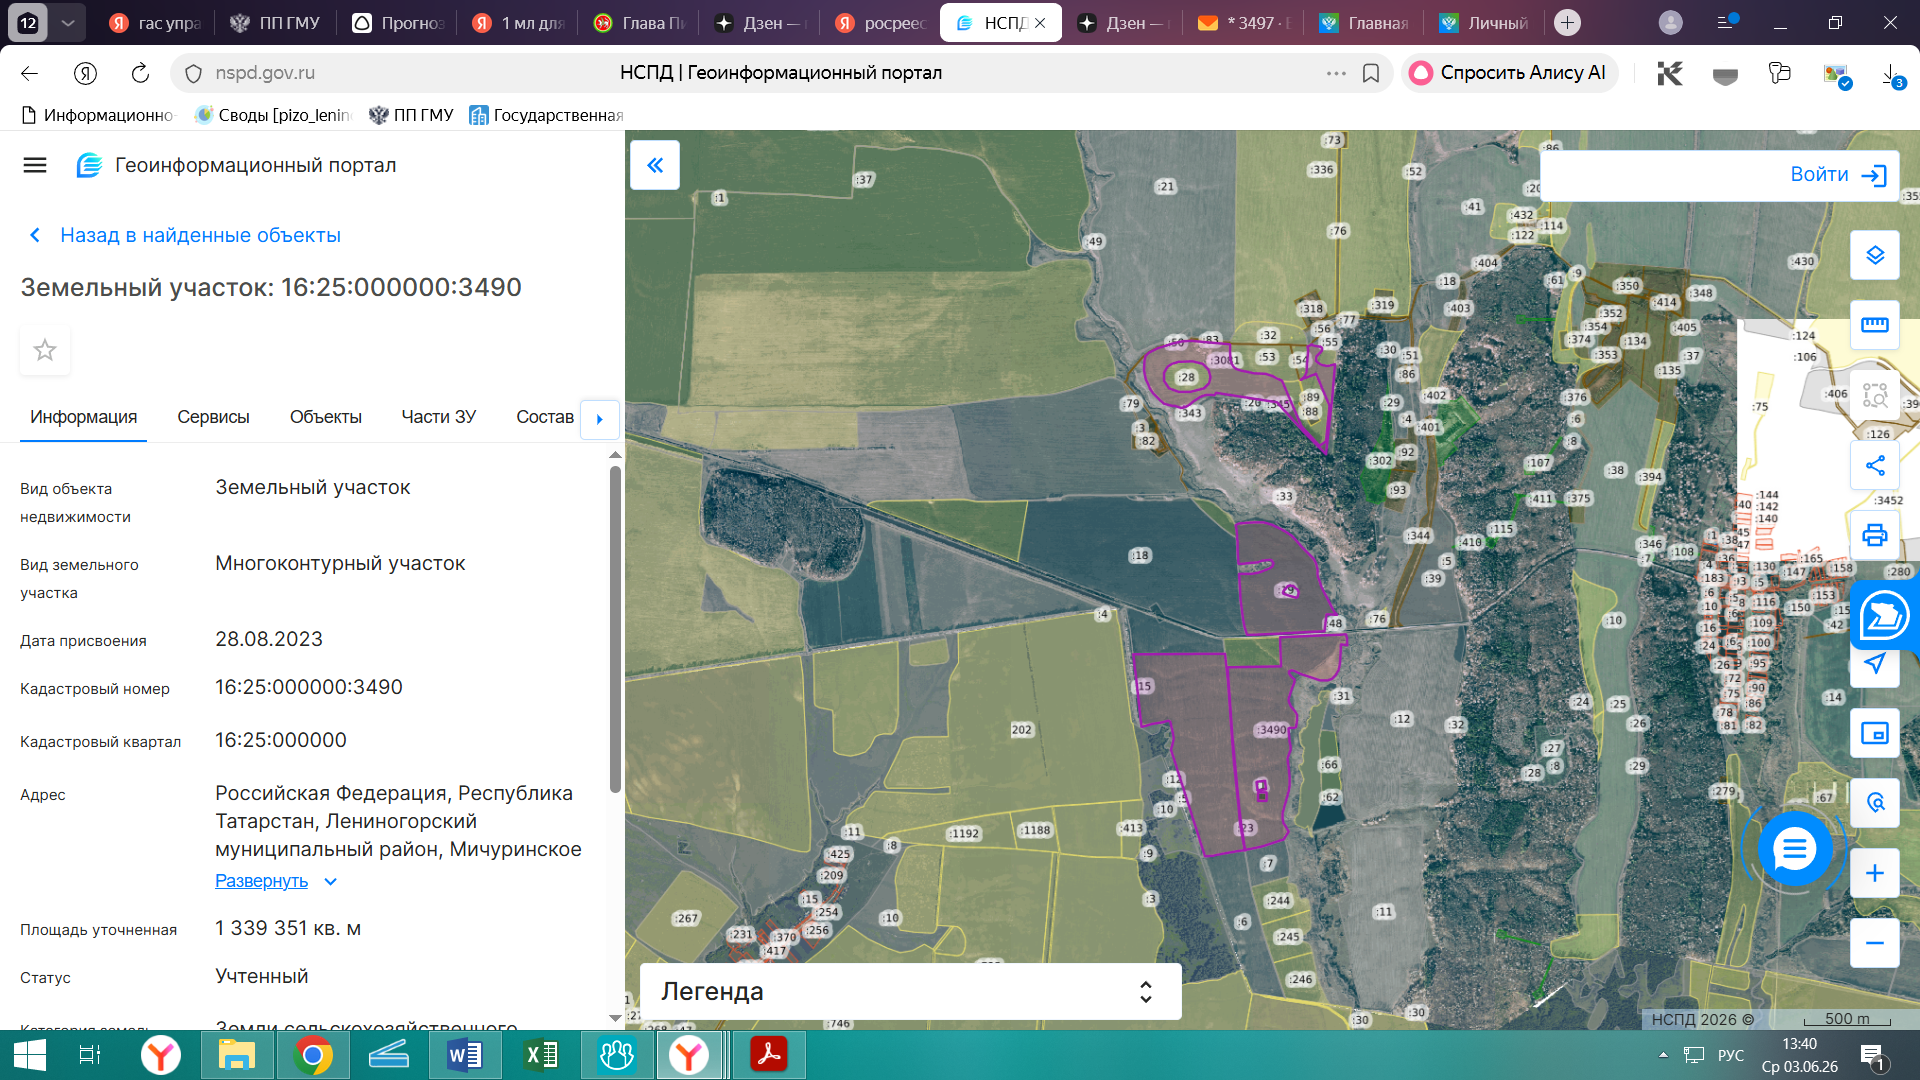Open the online chat bubble
Viewport: 1920px width, 1080px height.
point(1795,849)
